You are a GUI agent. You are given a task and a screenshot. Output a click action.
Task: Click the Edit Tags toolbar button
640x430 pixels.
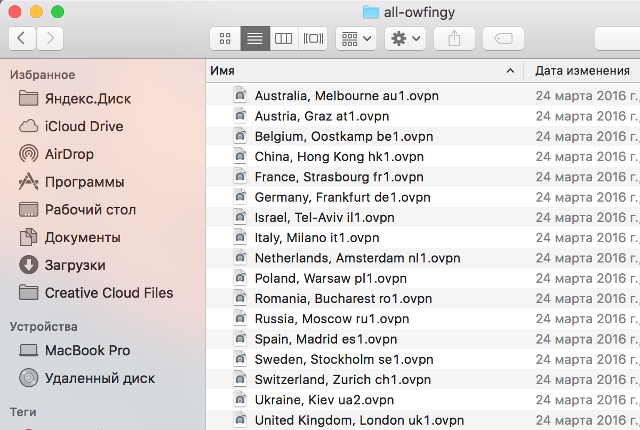[x=503, y=38]
